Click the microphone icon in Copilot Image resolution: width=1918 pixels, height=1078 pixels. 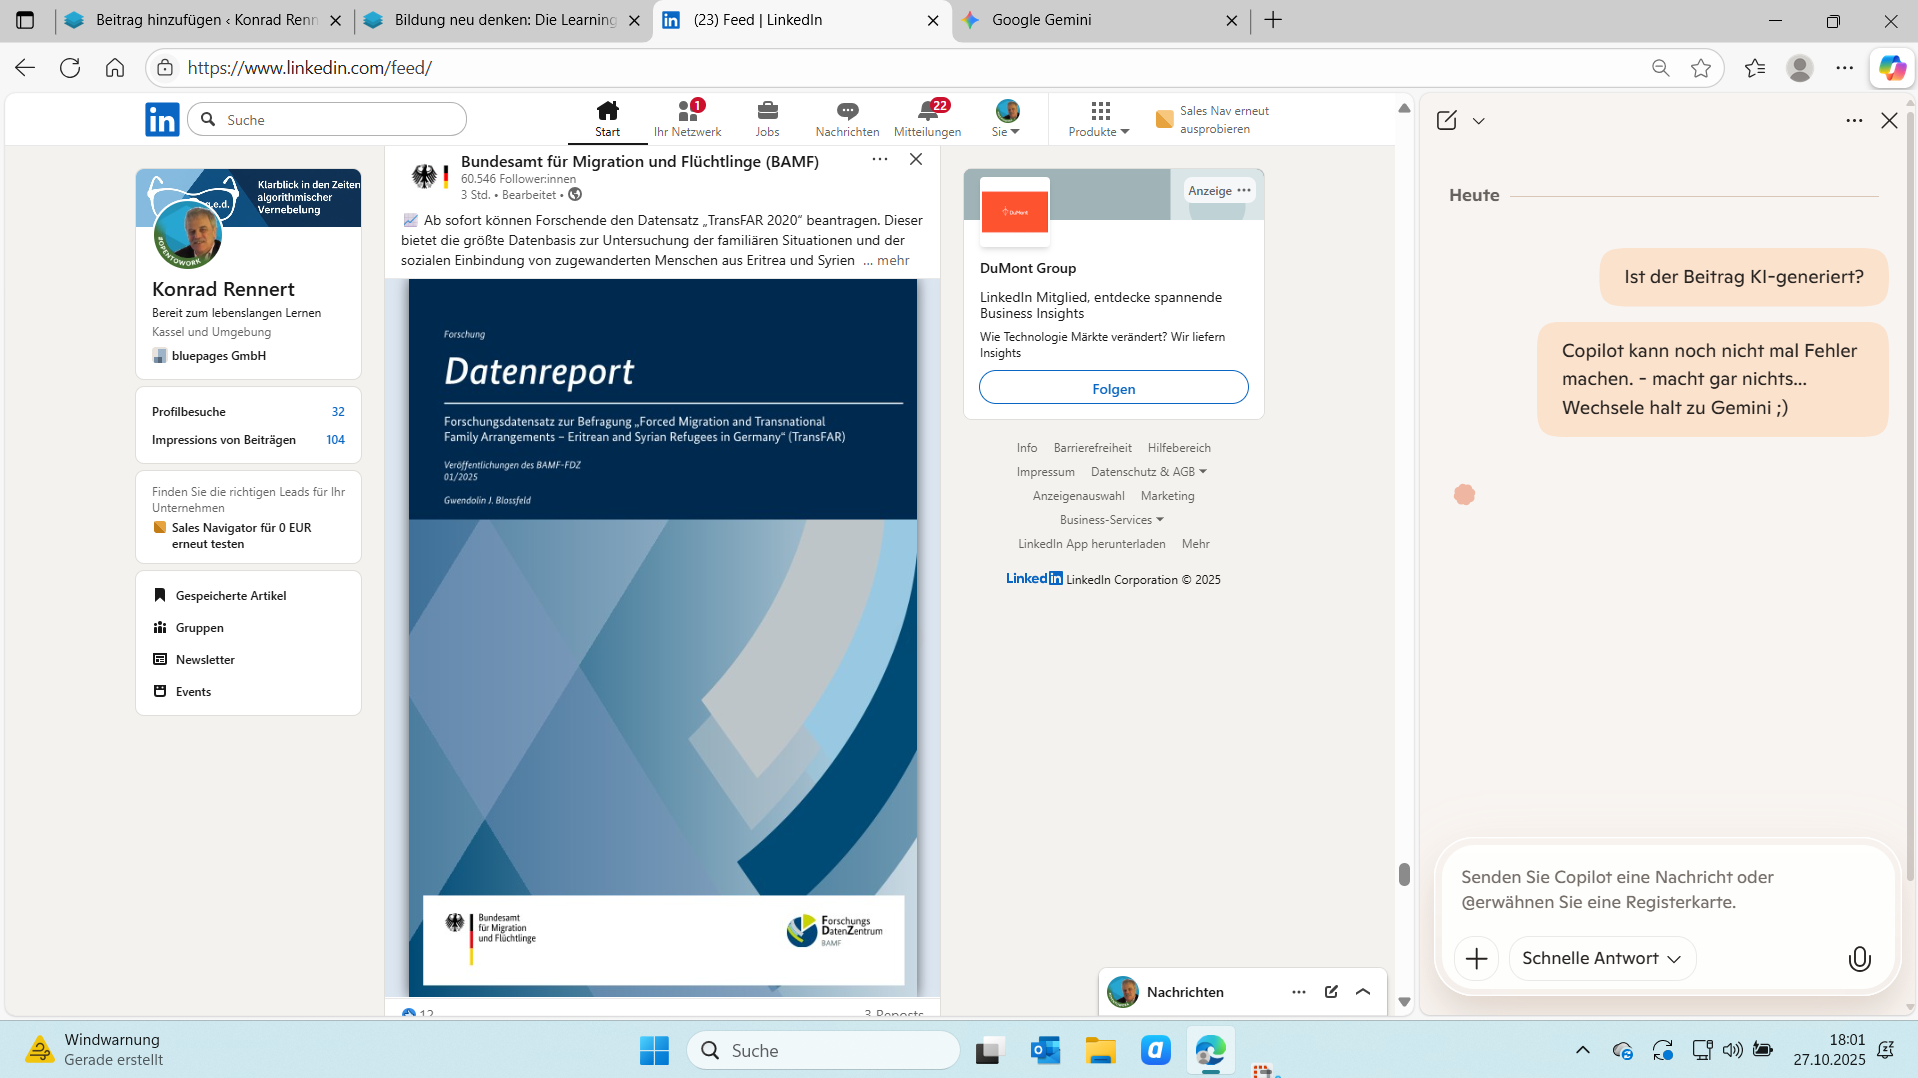coord(1859,959)
